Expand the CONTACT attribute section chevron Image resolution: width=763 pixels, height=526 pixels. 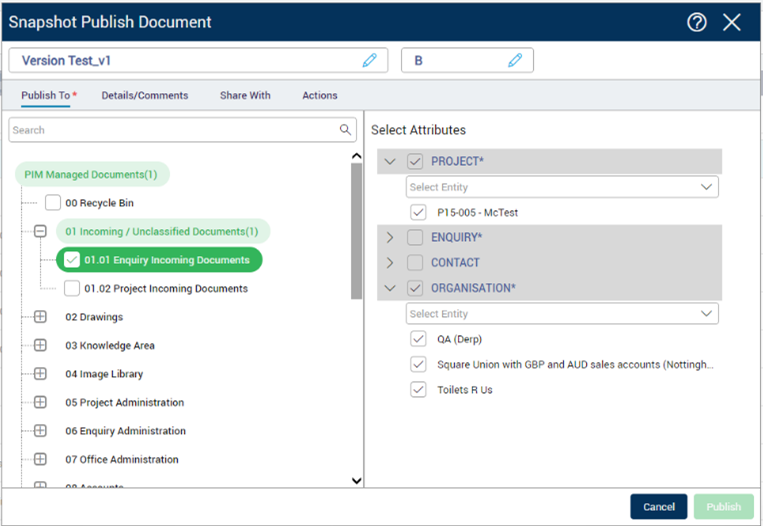click(390, 263)
